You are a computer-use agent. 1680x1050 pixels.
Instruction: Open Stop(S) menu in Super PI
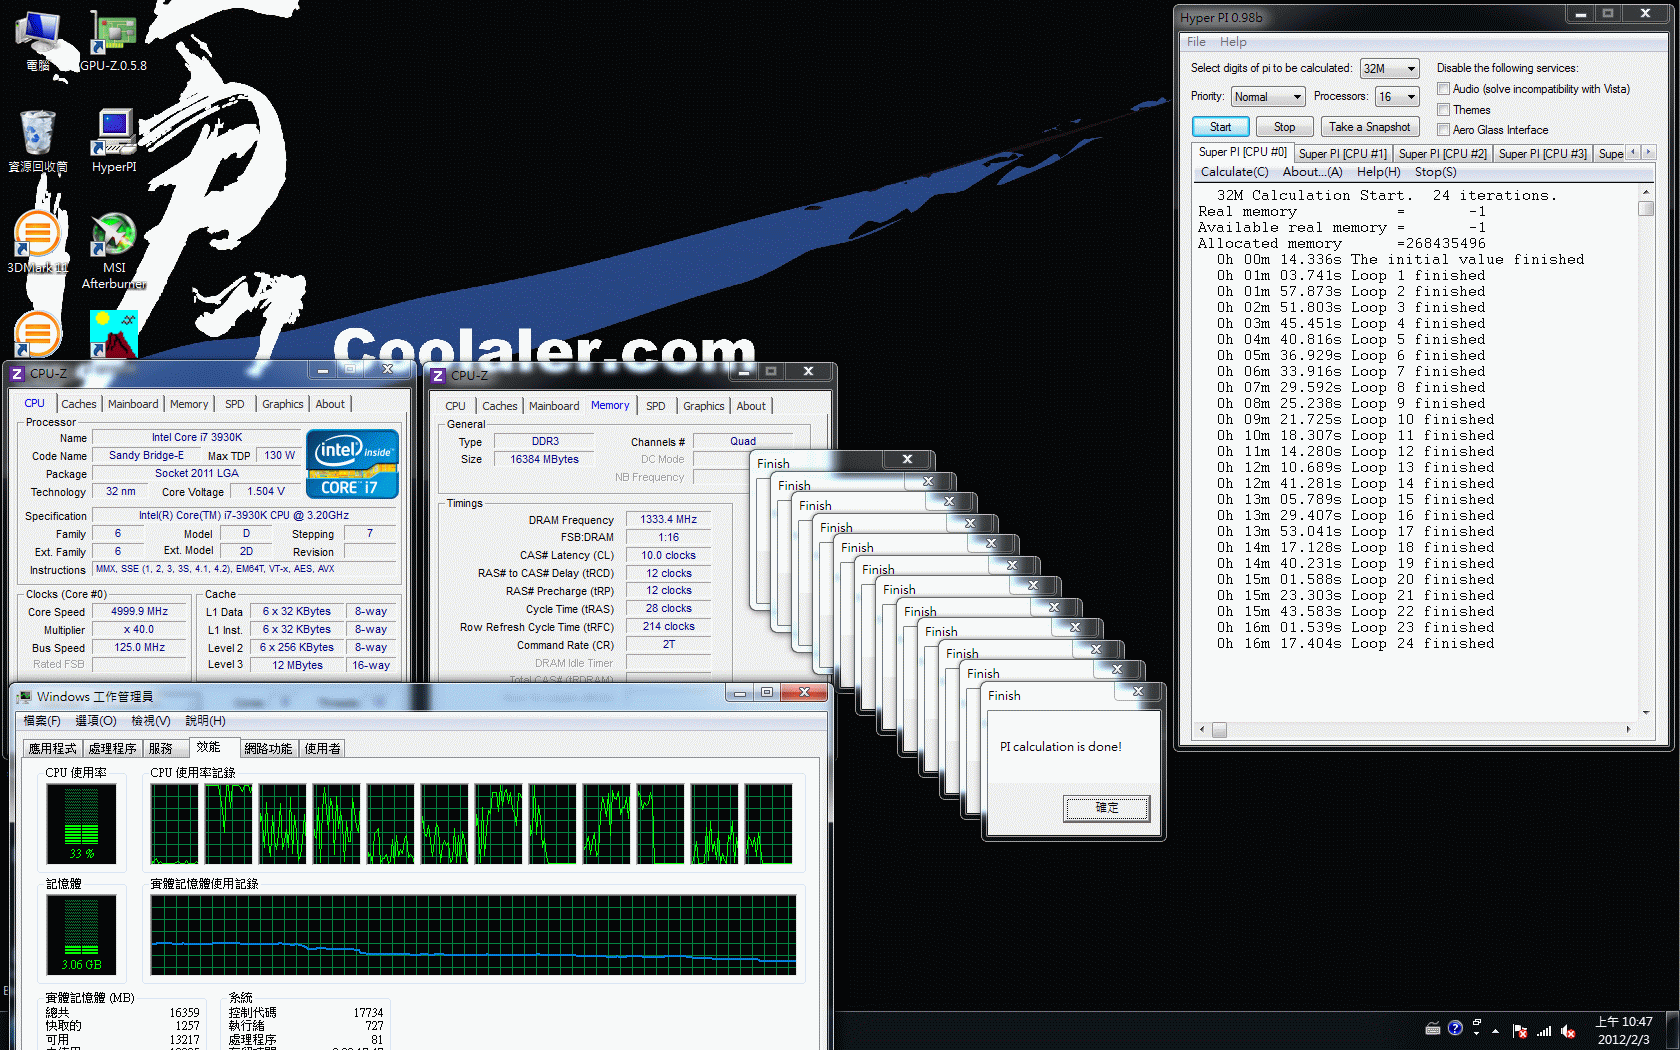(x=1435, y=172)
